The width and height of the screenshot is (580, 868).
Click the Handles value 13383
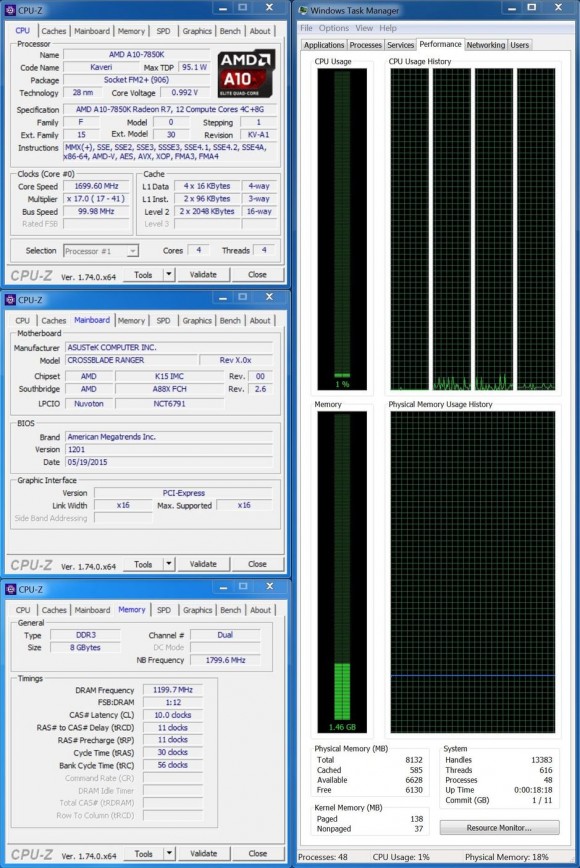(x=541, y=760)
